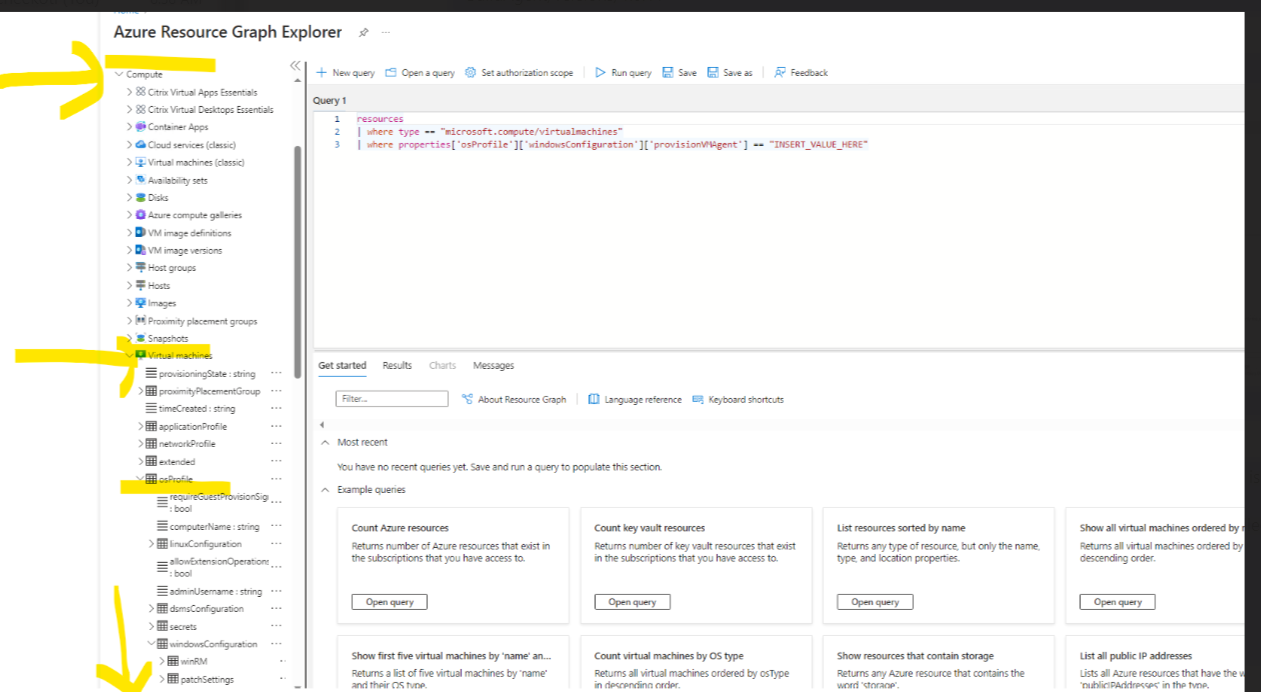The height and width of the screenshot is (692, 1261).
Task: Collapse the Compute tree section
Action: pos(117,74)
